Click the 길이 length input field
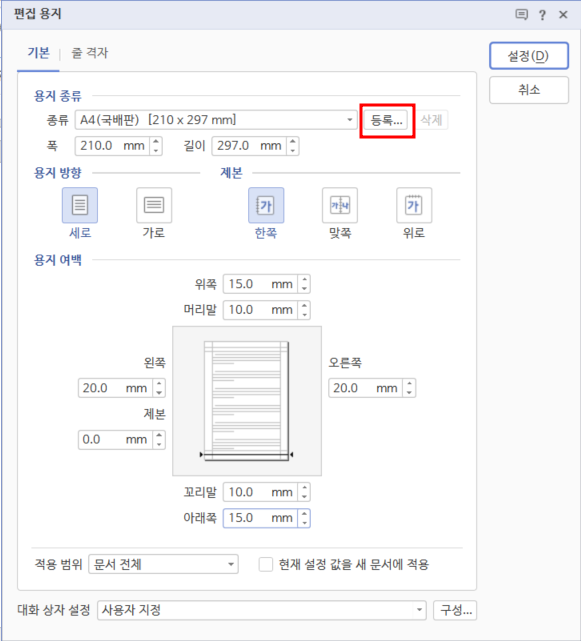The image size is (581, 641). (250, 146)
